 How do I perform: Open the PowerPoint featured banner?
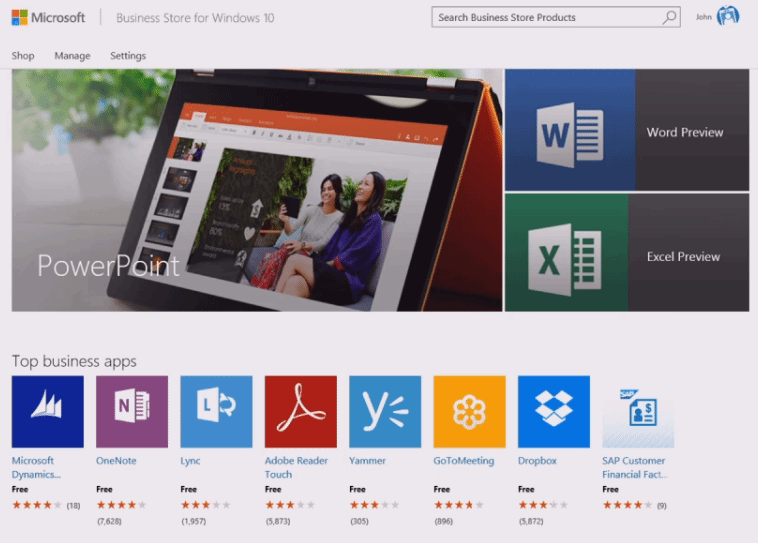pyautogui.click(x=257, y=190)
